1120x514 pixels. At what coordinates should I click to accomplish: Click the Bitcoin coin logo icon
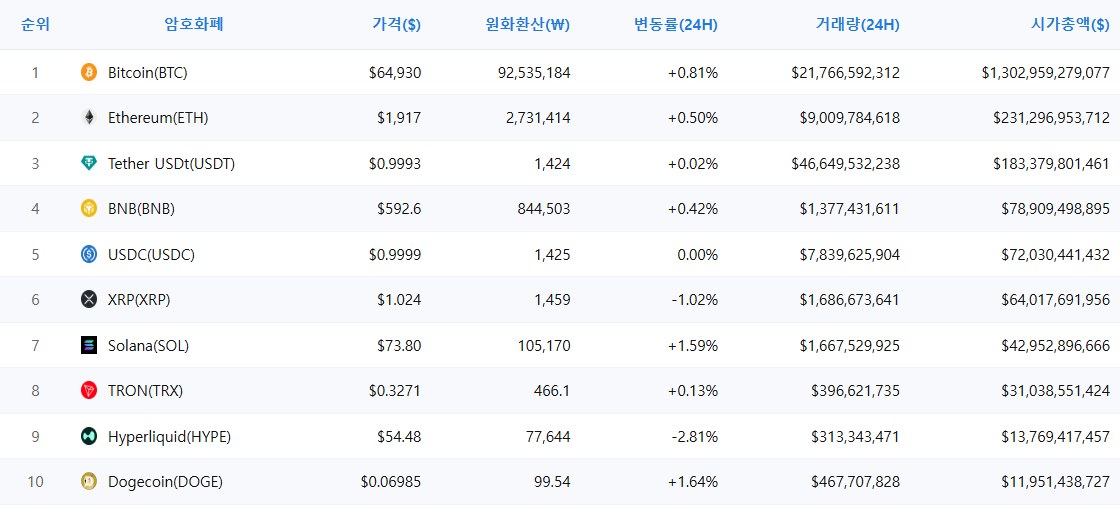[x=89, y=72]
